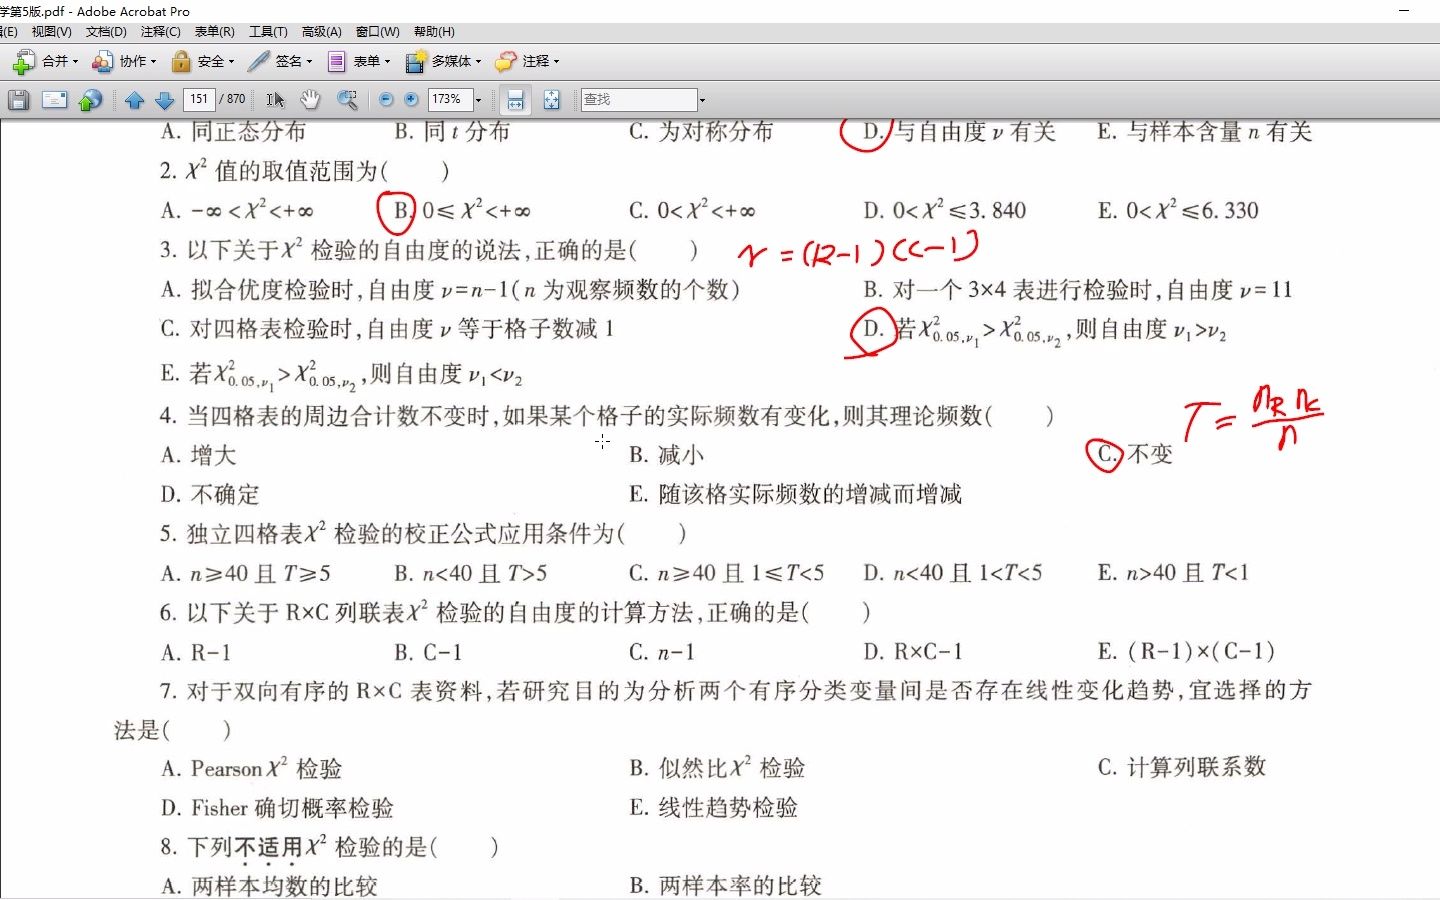Click option 'C. 不变' in question 4
1440x900 pixels.
tap(1134, 454)
